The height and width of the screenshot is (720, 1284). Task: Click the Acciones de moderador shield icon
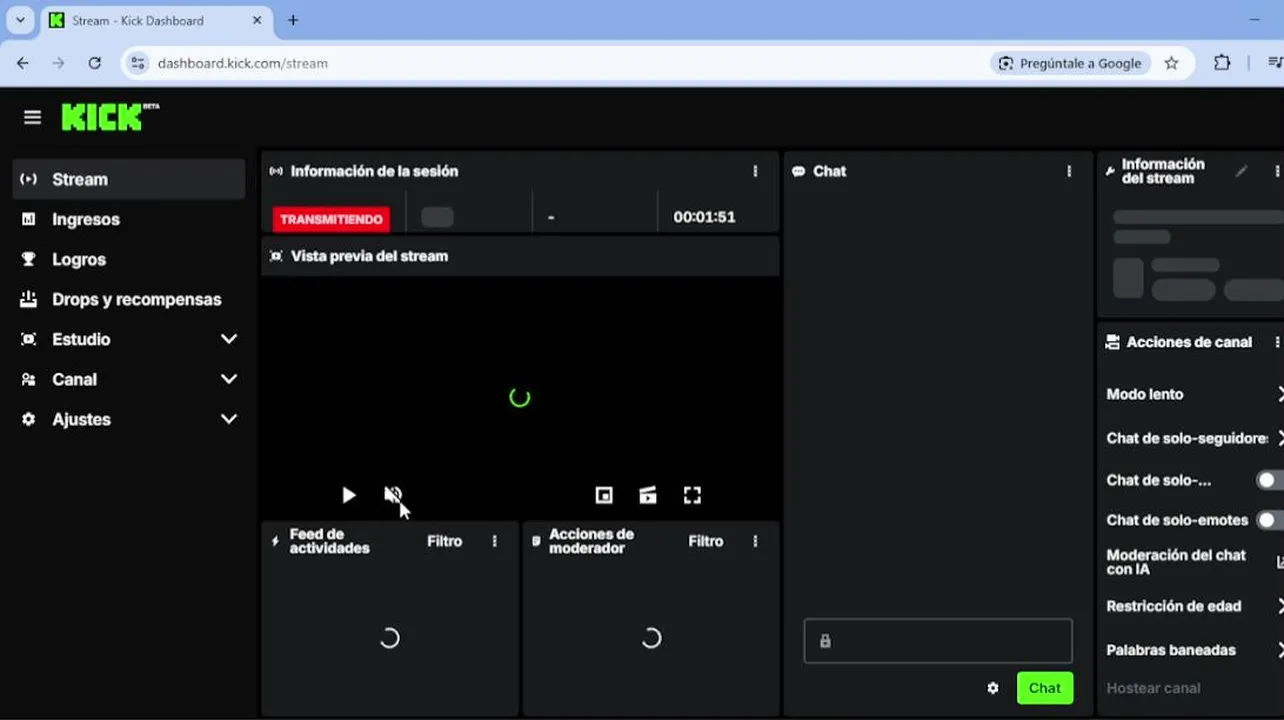click(x=537, y=541)
